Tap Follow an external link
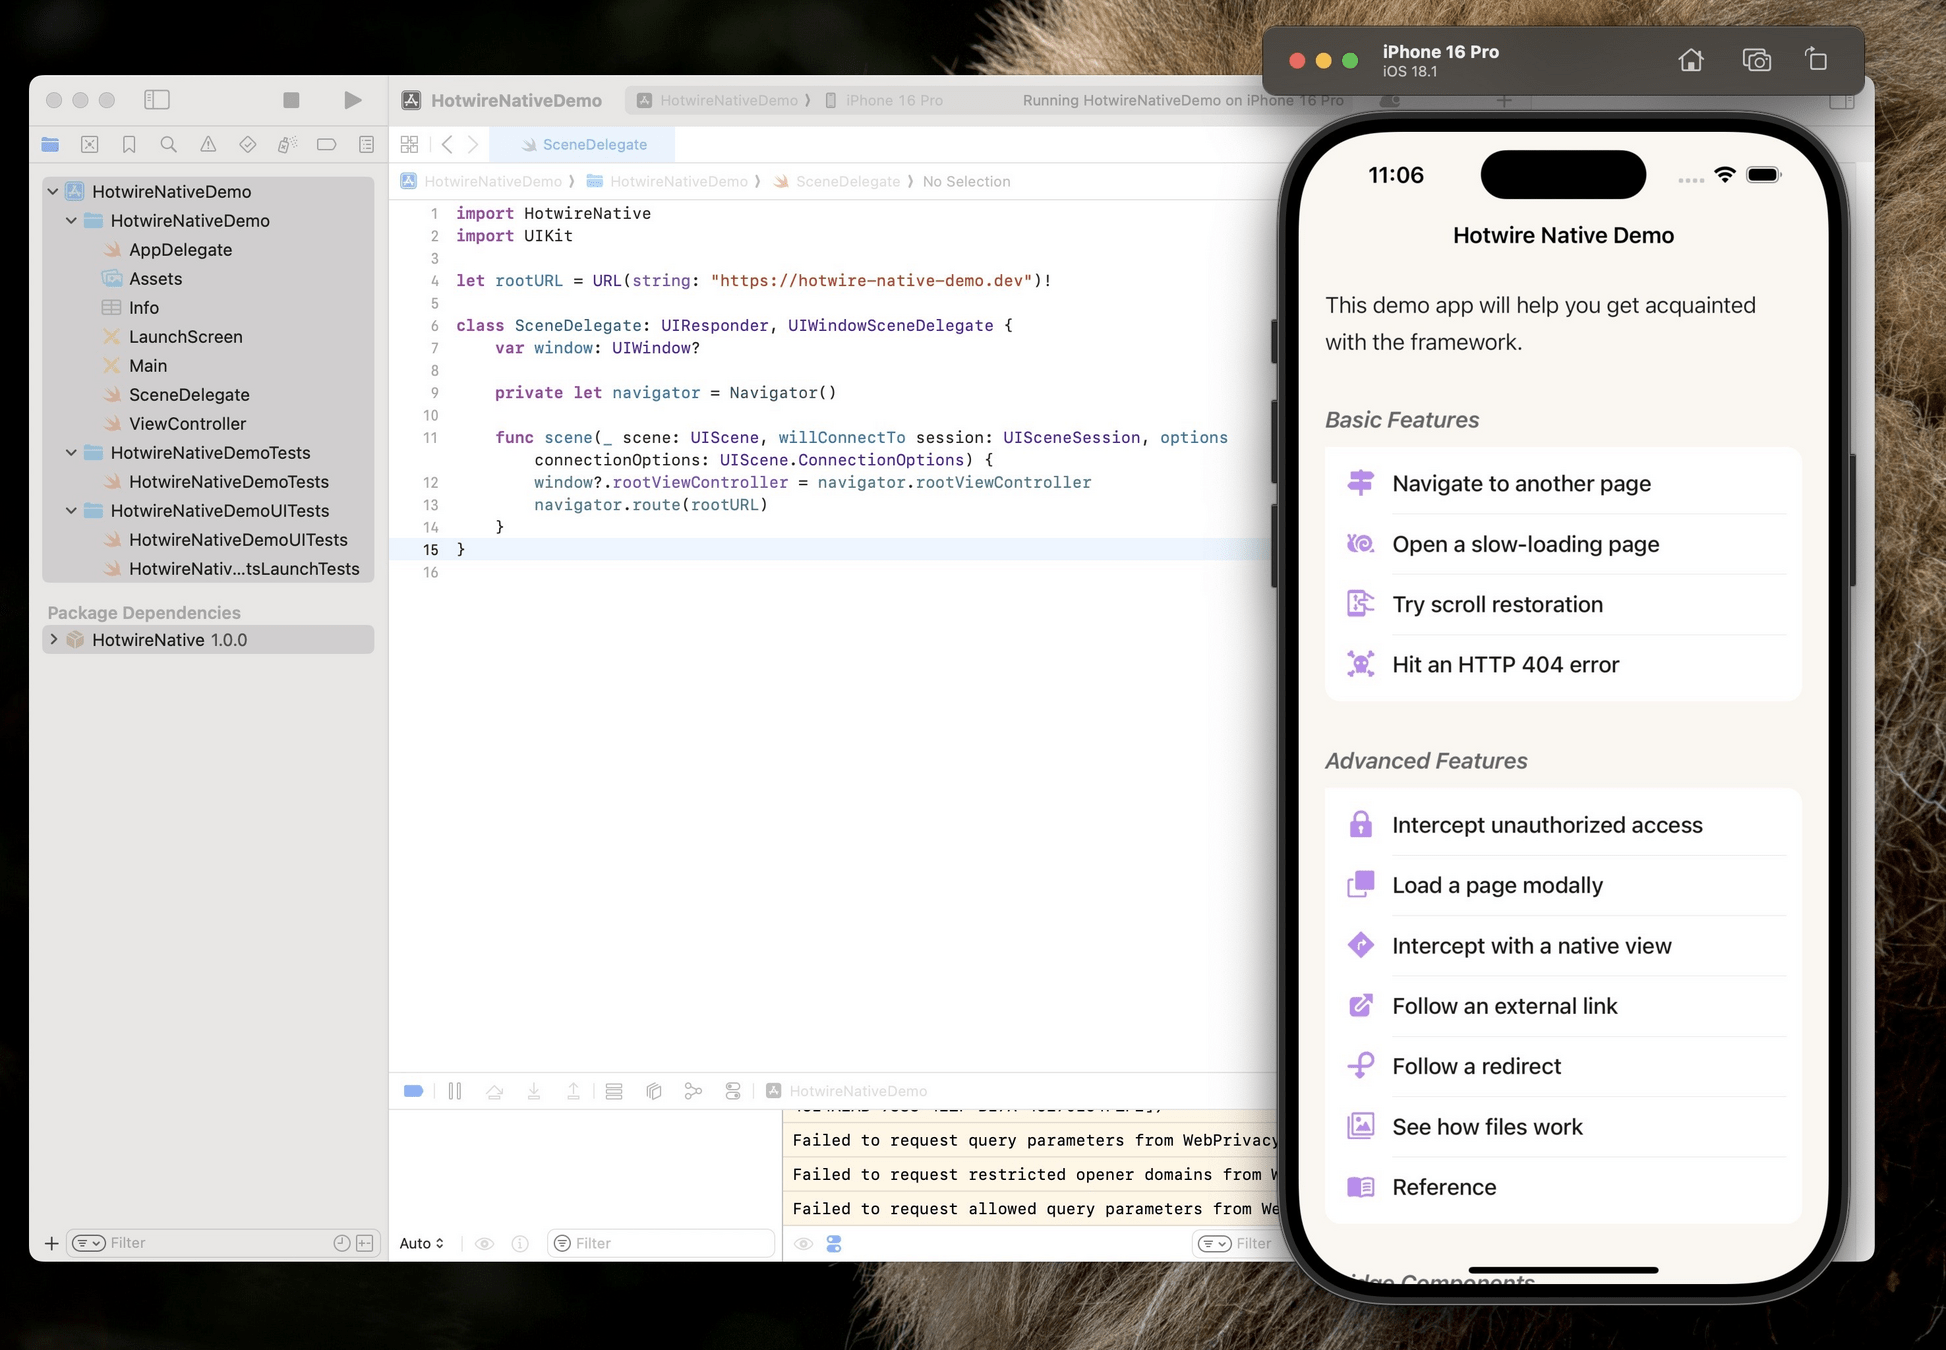This screenshot has width=1946, height=1350. coord(1503,1006)
